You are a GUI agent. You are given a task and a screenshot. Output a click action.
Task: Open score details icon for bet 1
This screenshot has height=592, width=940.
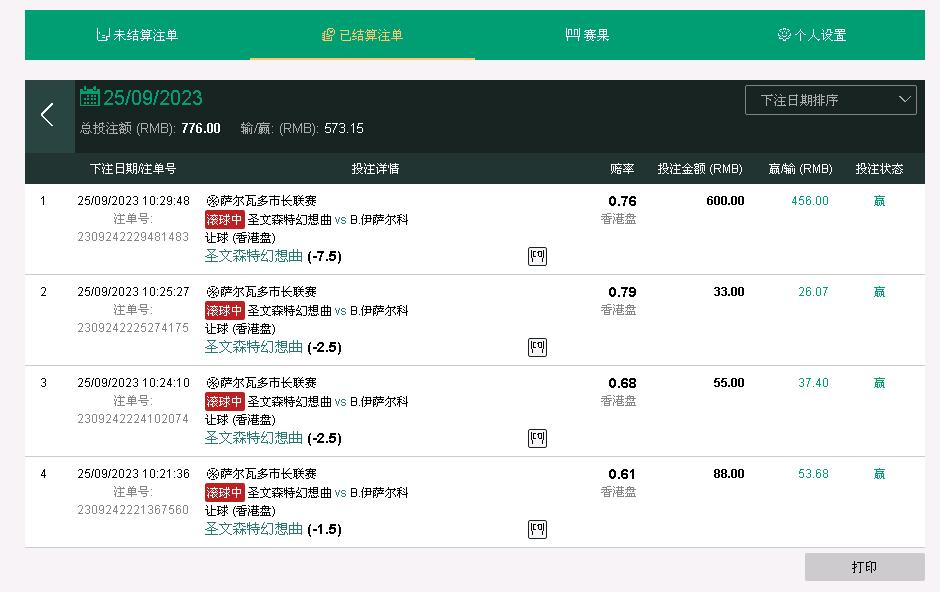point(537,257)
